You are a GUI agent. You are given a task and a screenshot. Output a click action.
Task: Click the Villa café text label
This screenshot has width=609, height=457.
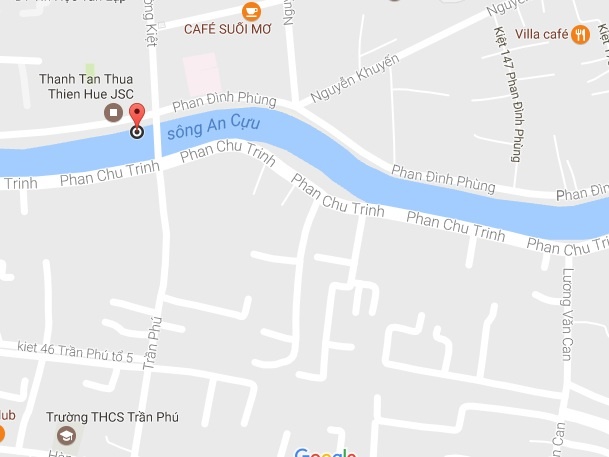click(x=542, y=34)
